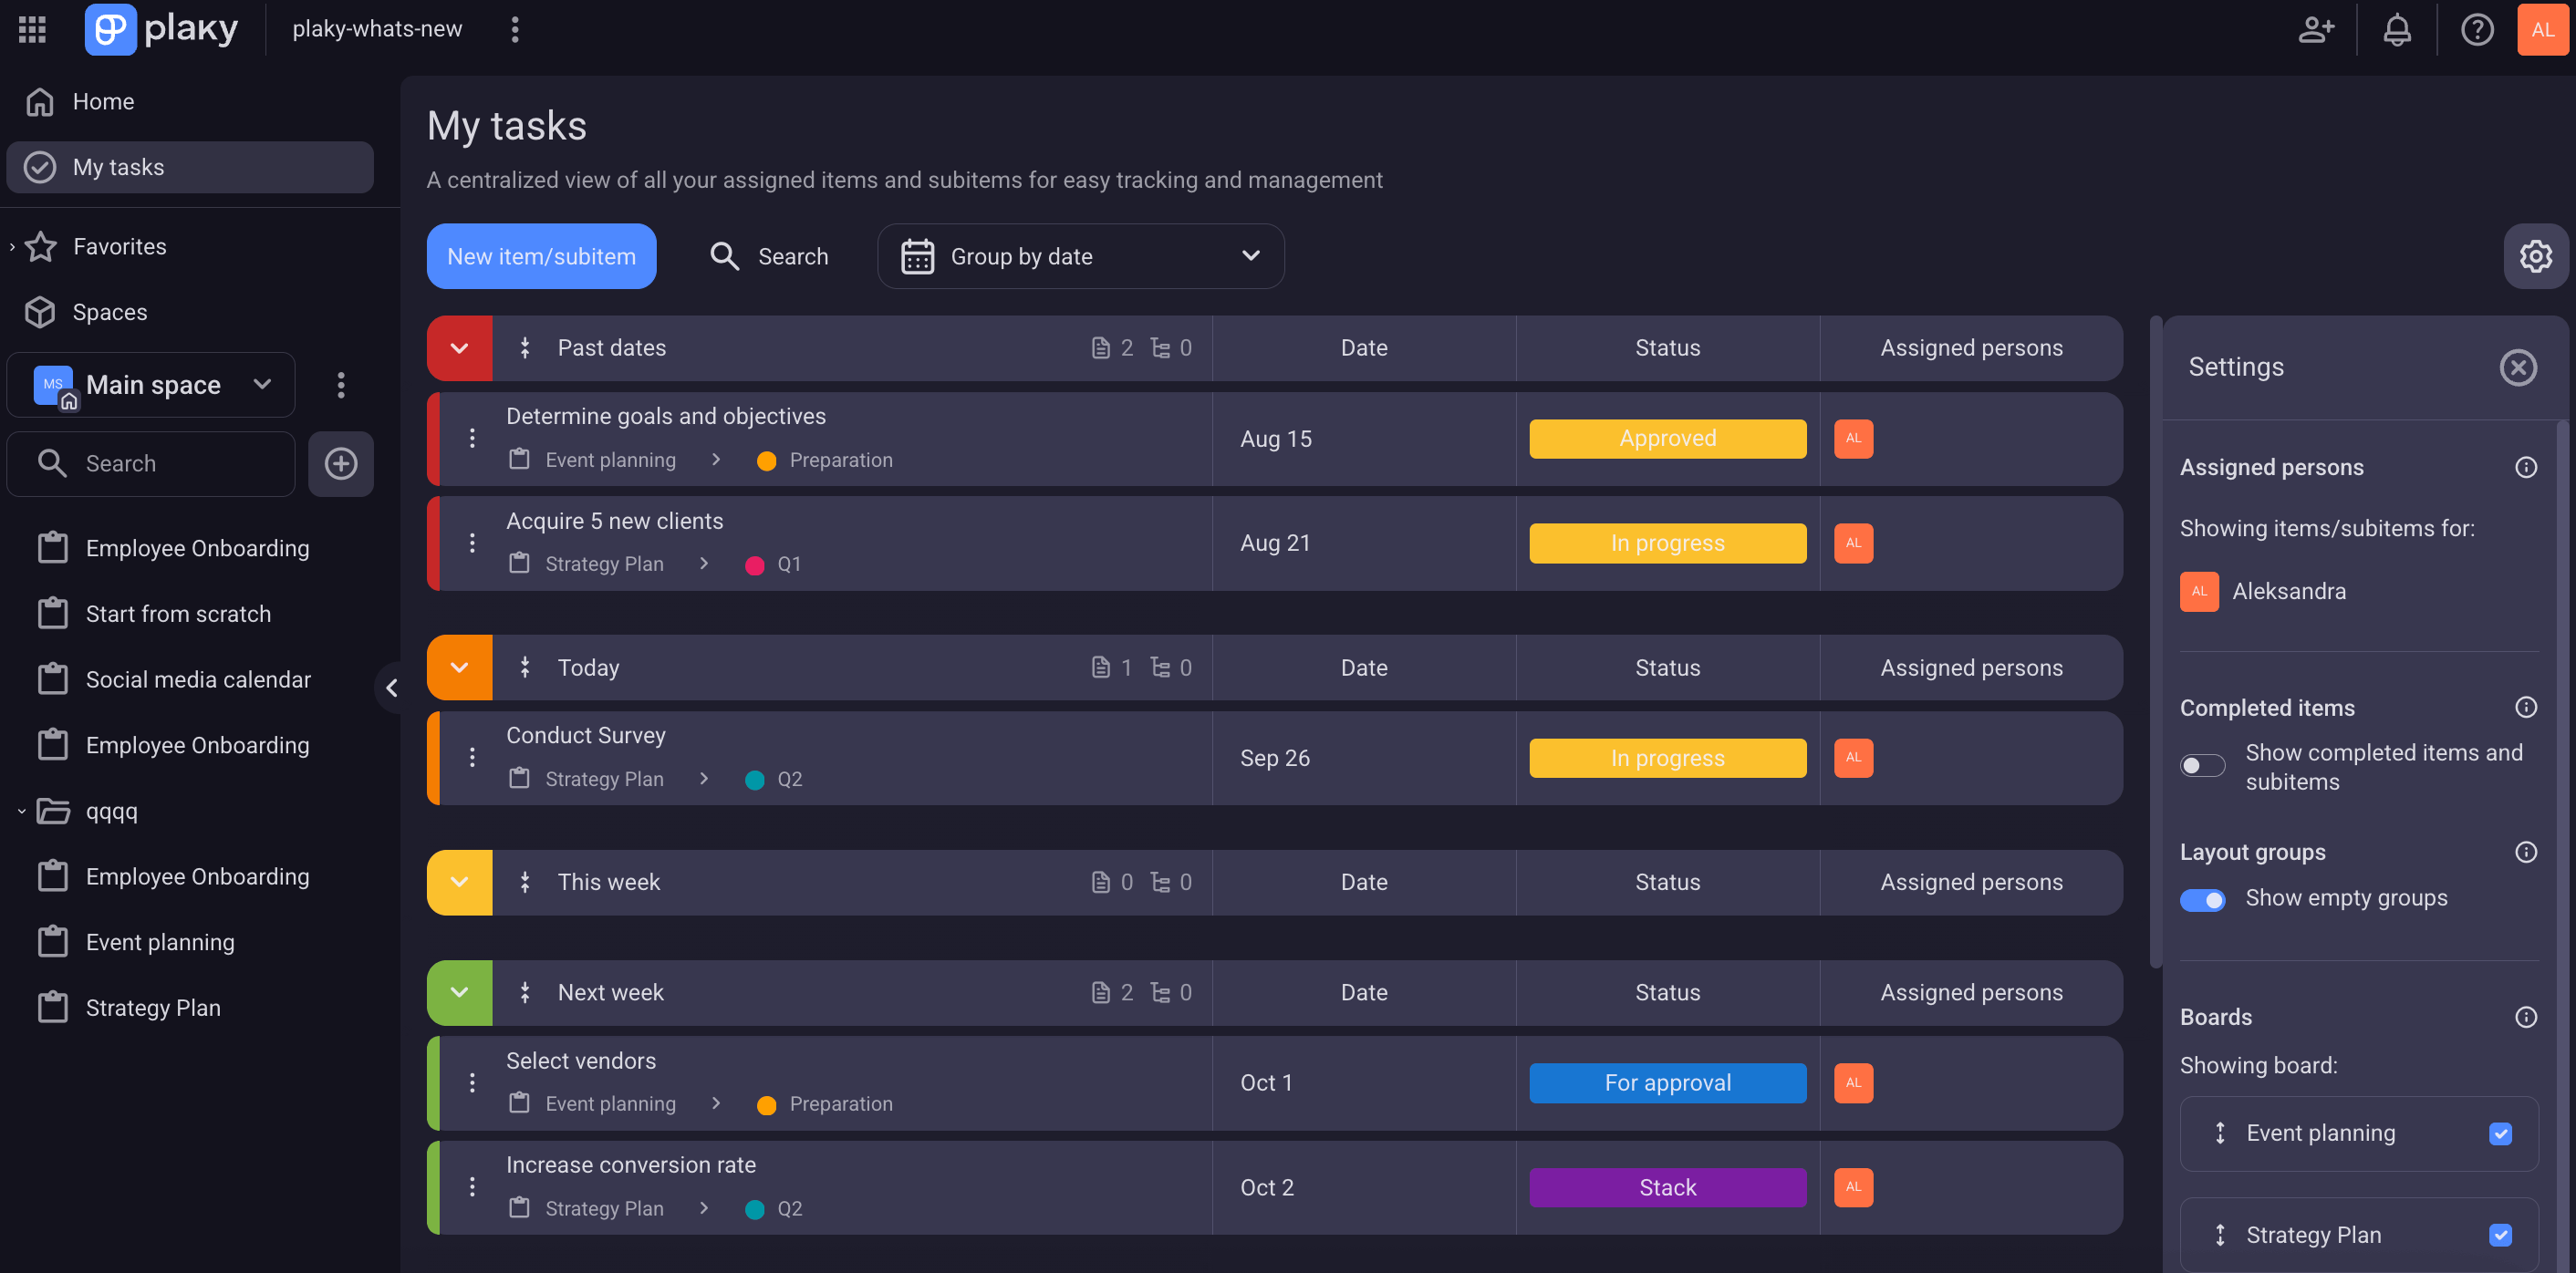Uncheck the Event planning board checkbox
Screen dimensions: 2576x1273
coord(2500,1133)
